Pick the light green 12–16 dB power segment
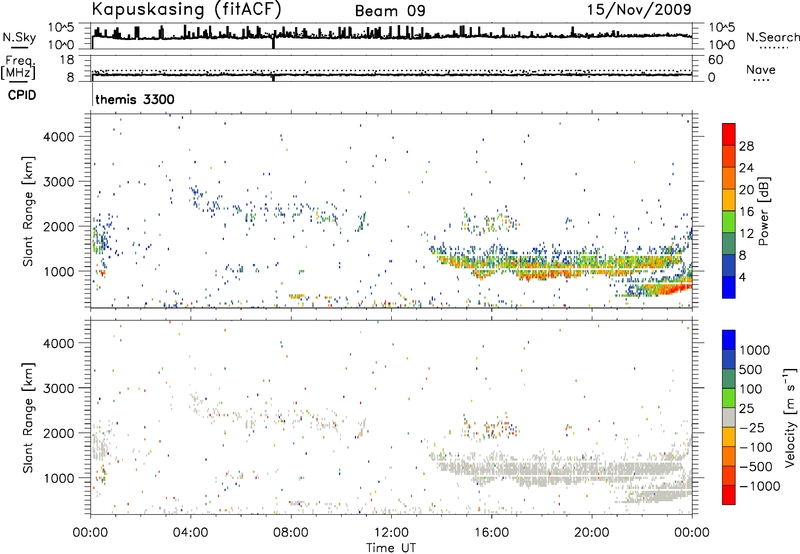Viewport: 800px width, 554px height. (729, 222)
